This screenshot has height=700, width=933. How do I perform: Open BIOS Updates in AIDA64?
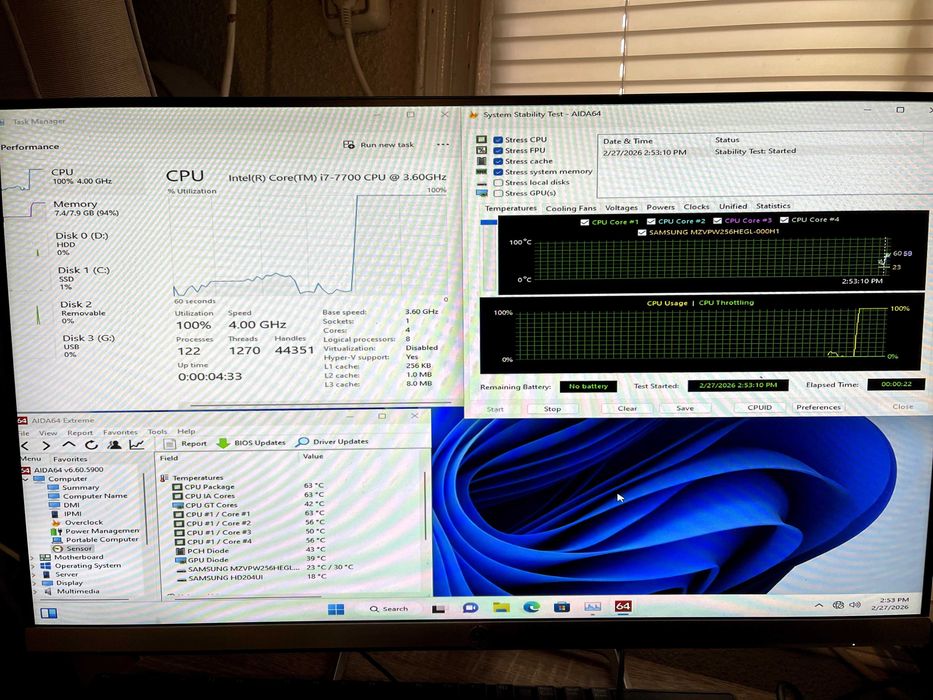point(251,443)
